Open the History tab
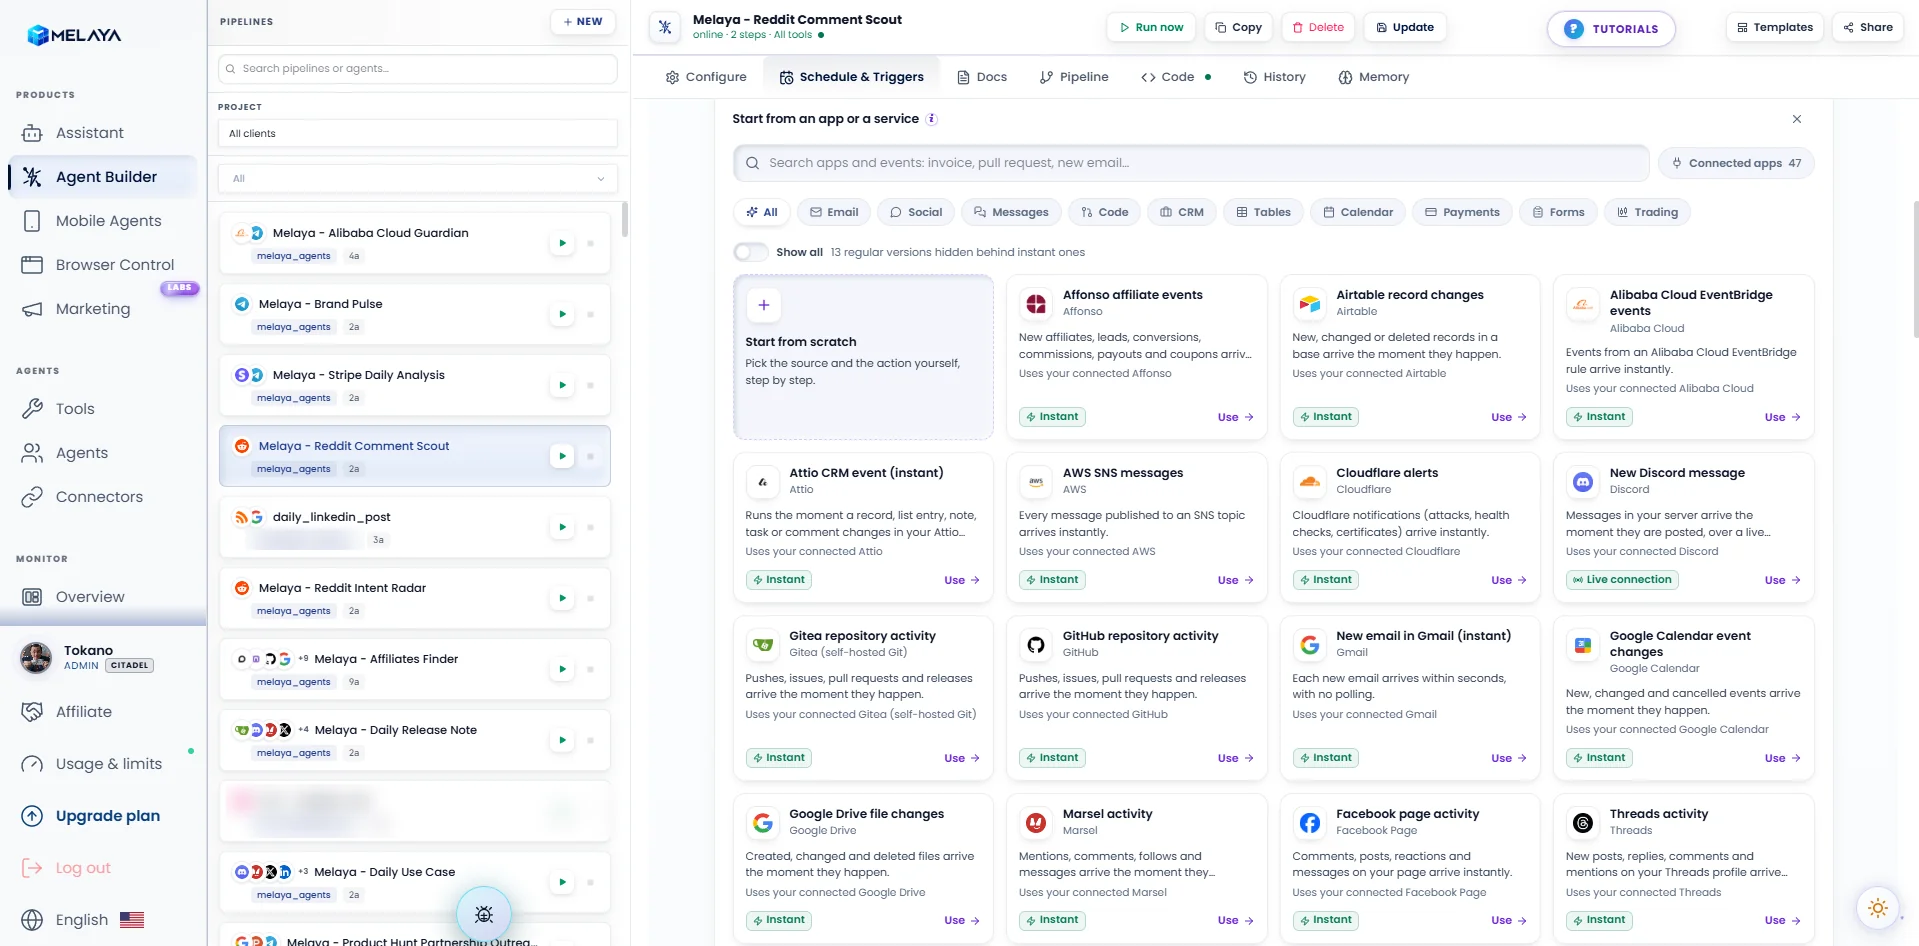Screen dimensions: 1919x946 coord(1274,77)
